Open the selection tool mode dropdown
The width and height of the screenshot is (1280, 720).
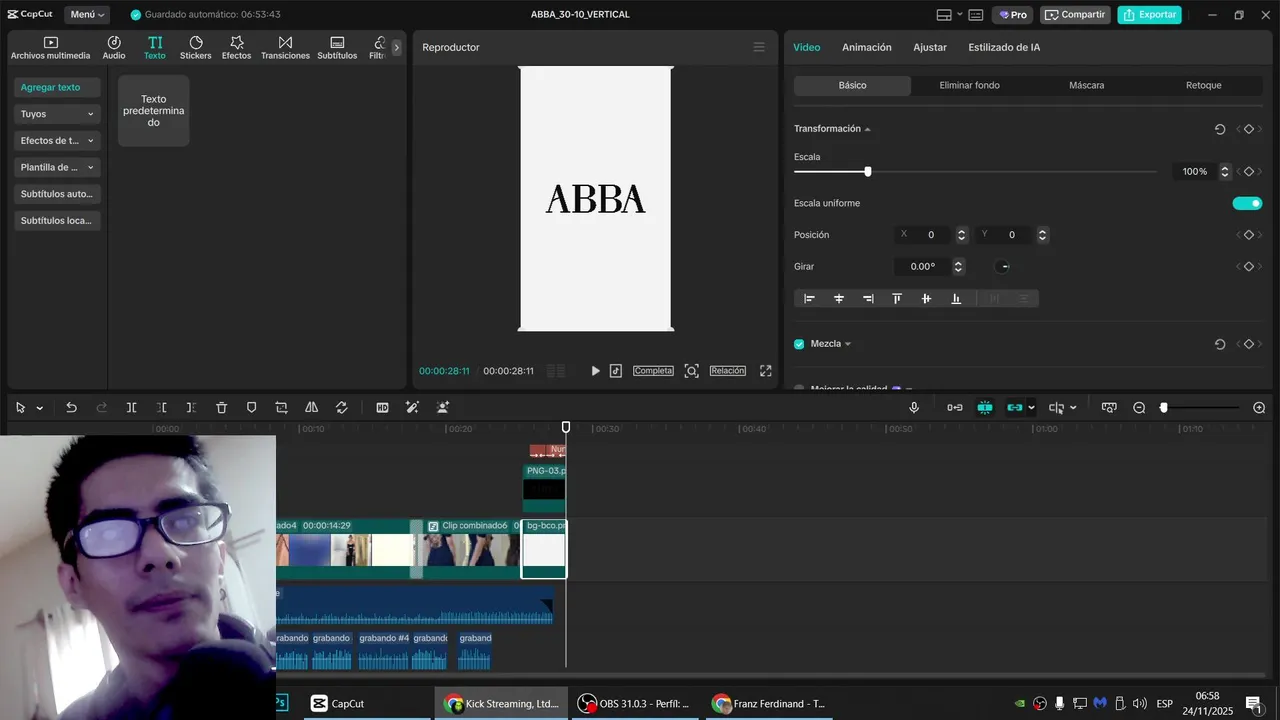(40, 408)
